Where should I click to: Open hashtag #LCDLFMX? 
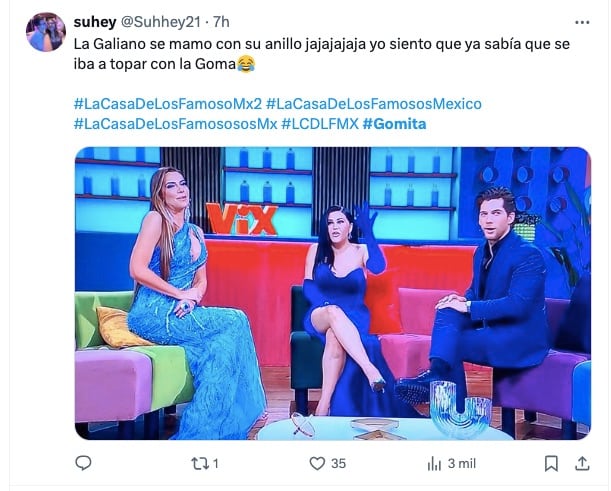(x=320, y=124)
